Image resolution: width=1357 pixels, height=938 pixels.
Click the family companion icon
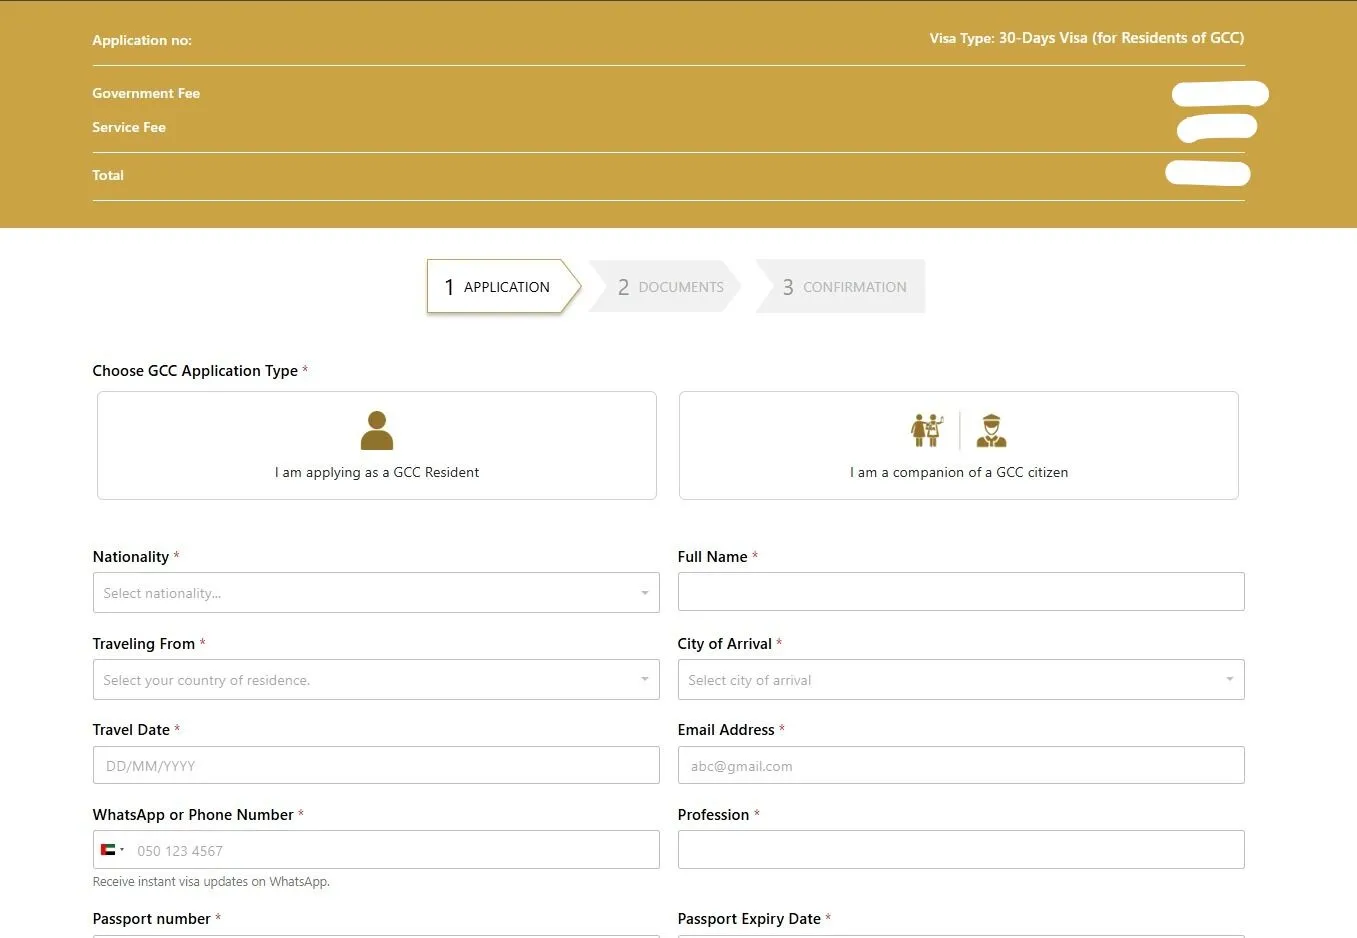927,430
